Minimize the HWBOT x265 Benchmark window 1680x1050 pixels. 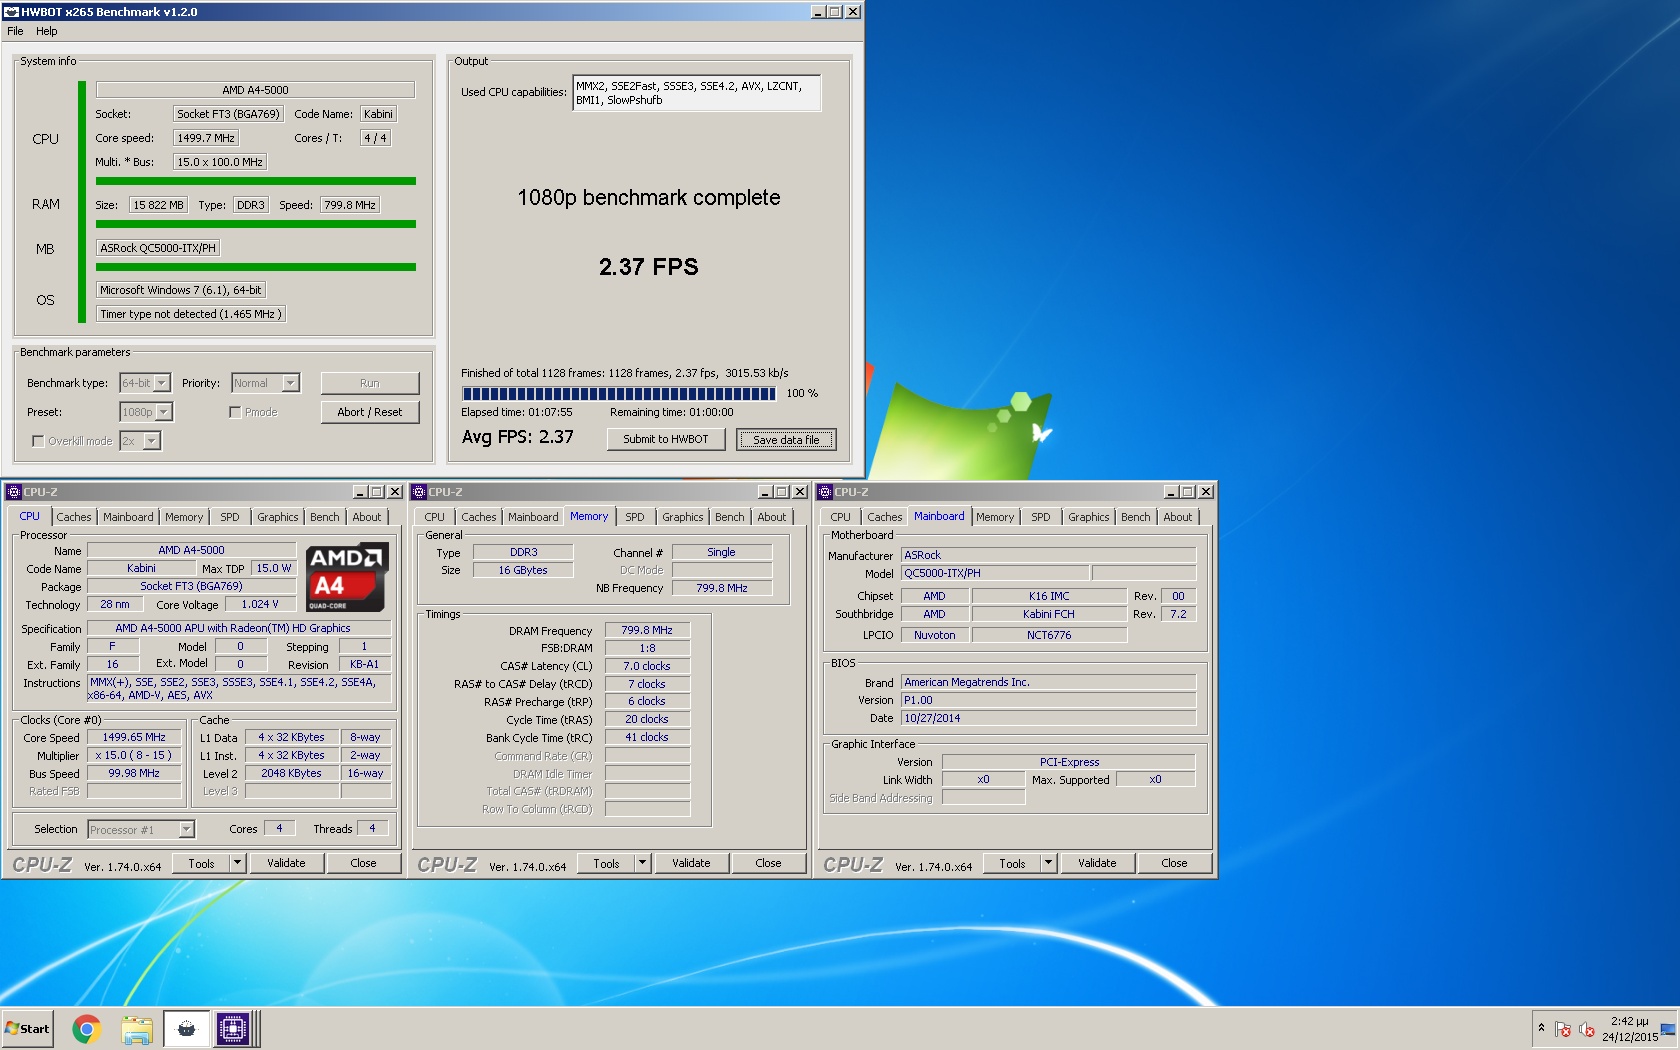818,12
